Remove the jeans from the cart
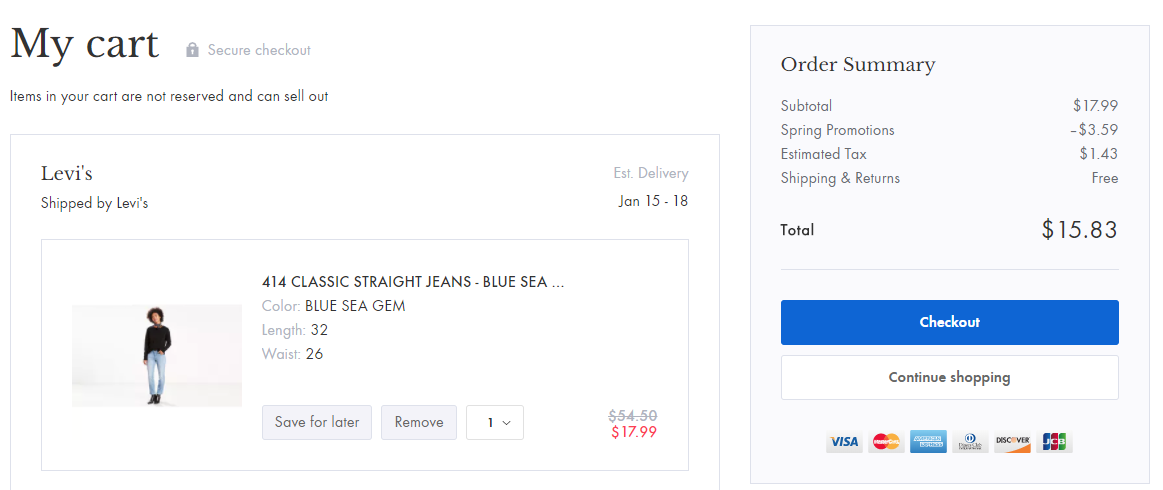 pos(419,423)
